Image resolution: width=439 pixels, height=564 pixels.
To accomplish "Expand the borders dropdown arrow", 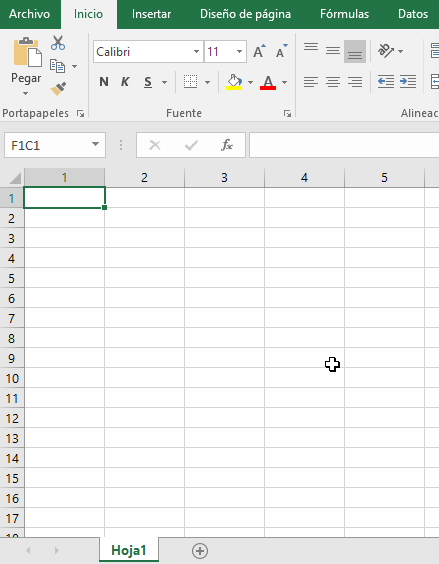I will click(208, 82).
